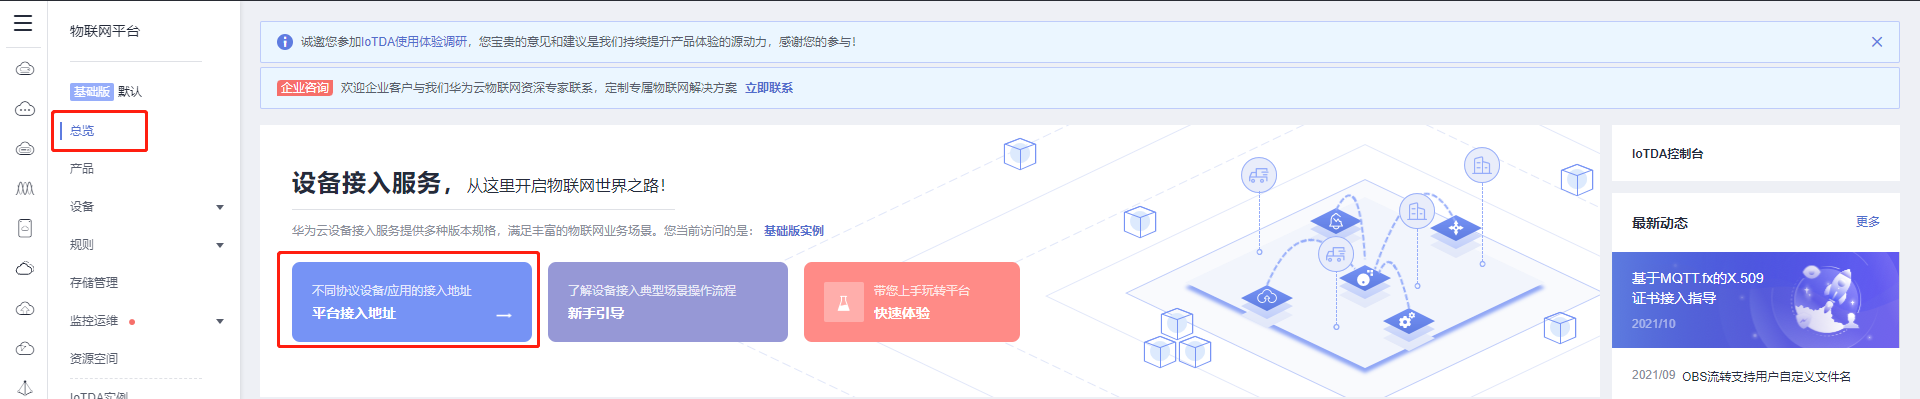
Task: Click the flask icon on 快速体验 card
Action: pos(843,303)
